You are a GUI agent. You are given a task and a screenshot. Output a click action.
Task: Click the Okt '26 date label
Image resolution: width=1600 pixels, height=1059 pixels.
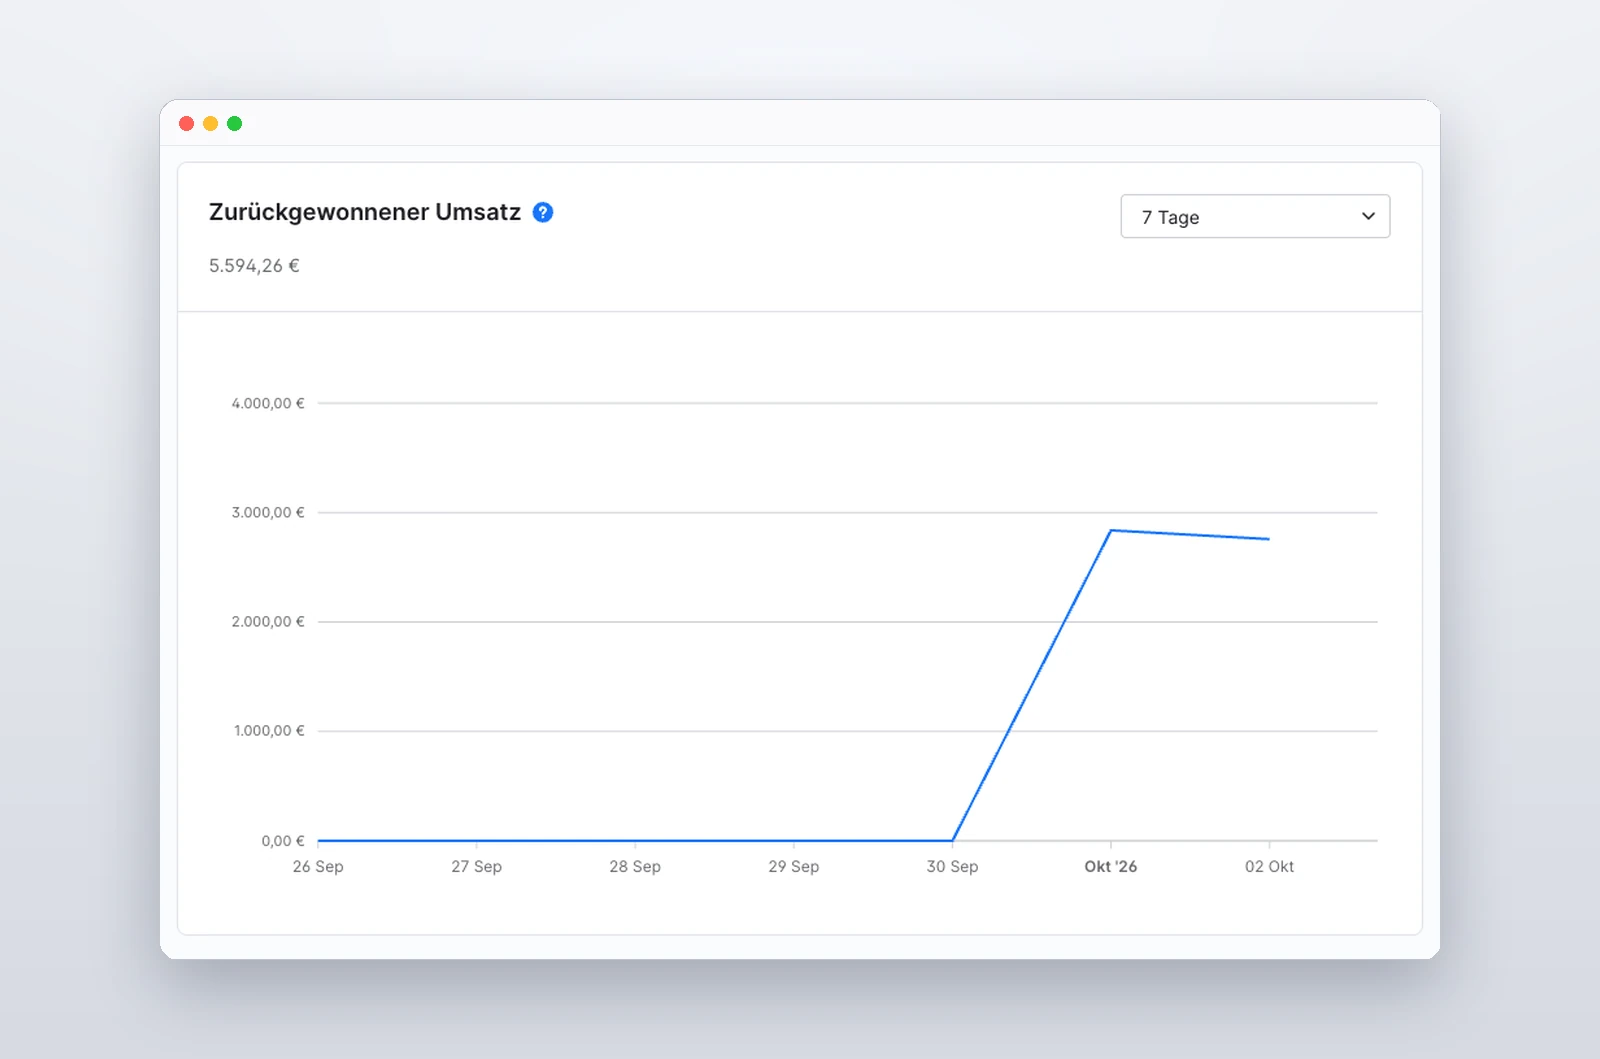pos(1111,866)
